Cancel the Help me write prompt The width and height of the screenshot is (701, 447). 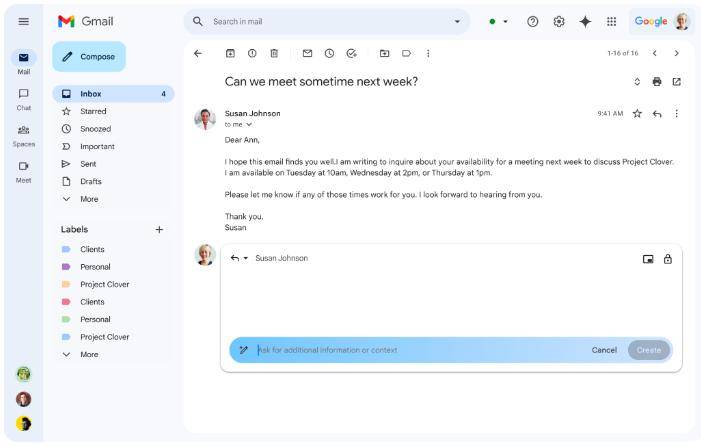pyautogui.click(x=604, y=350)
